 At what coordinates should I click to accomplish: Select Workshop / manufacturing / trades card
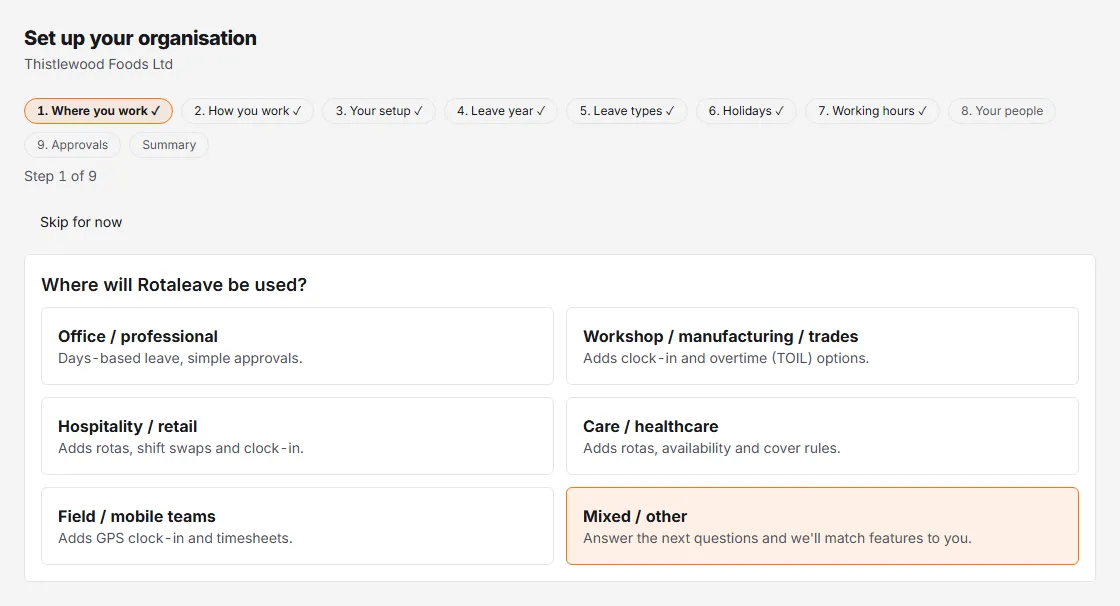tap(822, 346)
